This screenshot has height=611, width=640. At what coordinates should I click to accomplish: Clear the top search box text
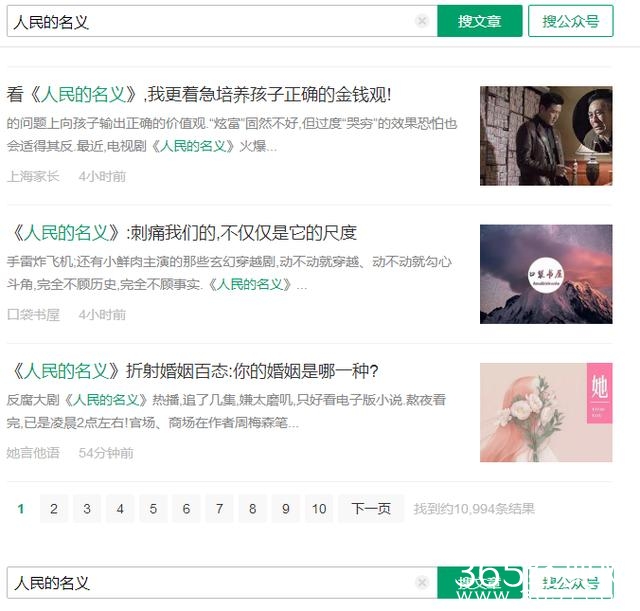(422, 21)
